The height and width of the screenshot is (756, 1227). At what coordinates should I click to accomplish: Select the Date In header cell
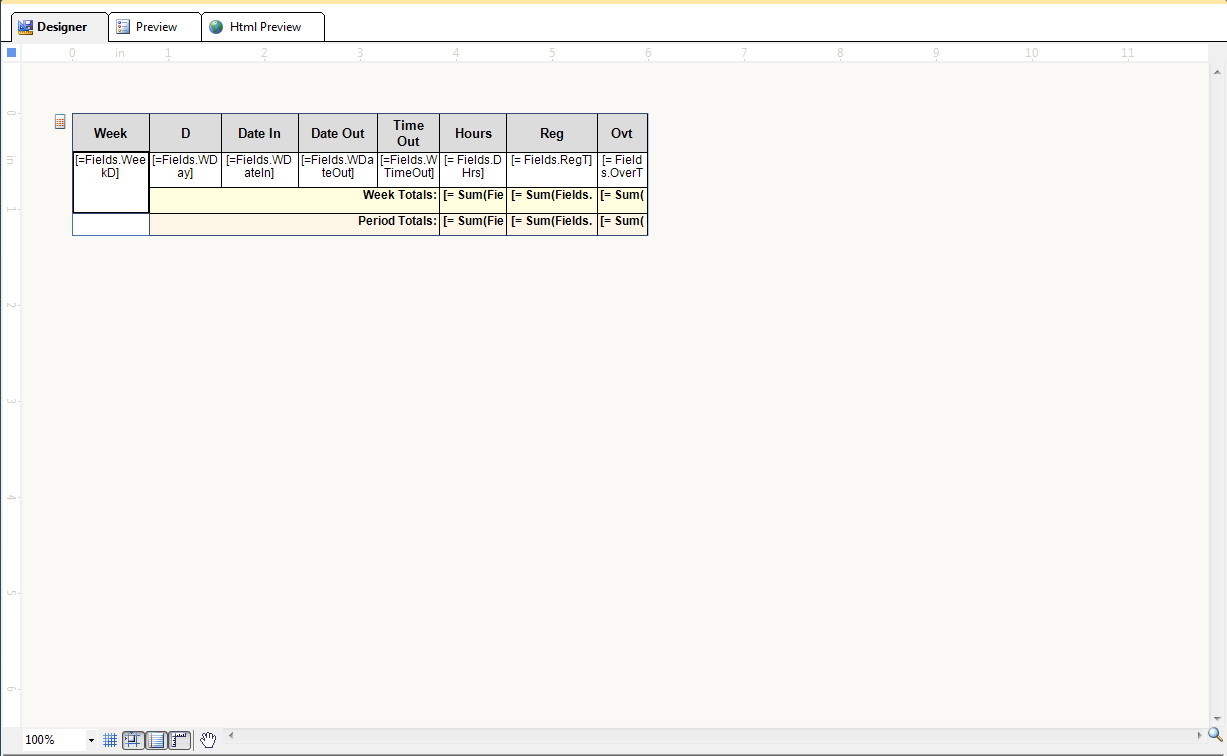260,133
